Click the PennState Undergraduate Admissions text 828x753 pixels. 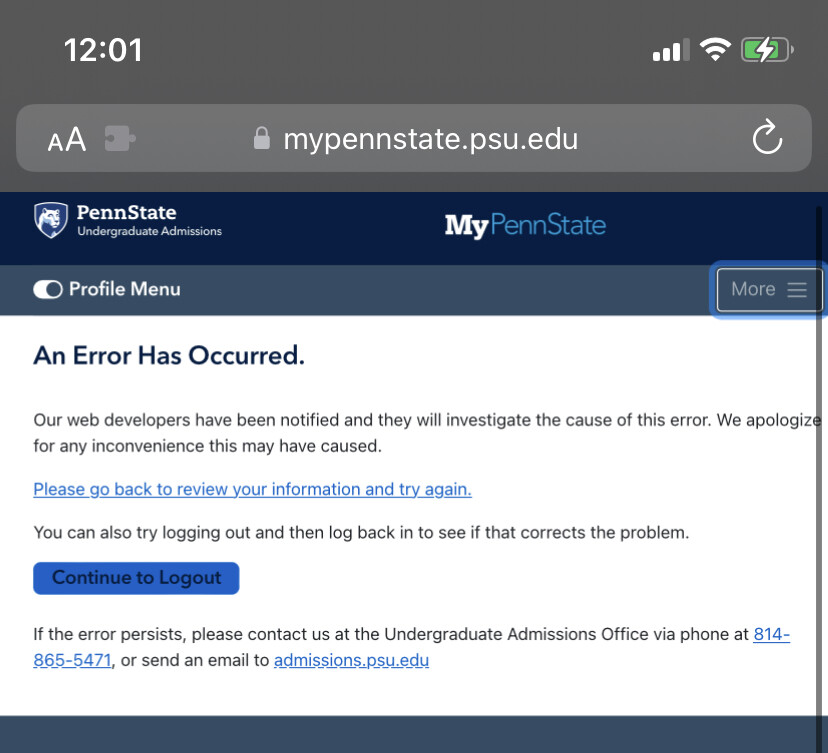[x=149, y=220]
